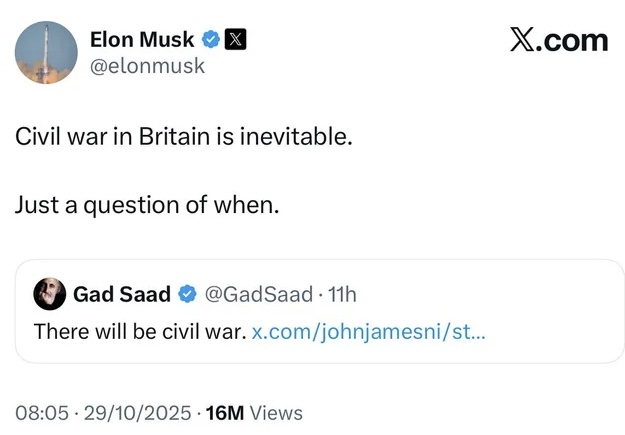Open the @elonmusk handle link
625x435 pixels.
147,66
